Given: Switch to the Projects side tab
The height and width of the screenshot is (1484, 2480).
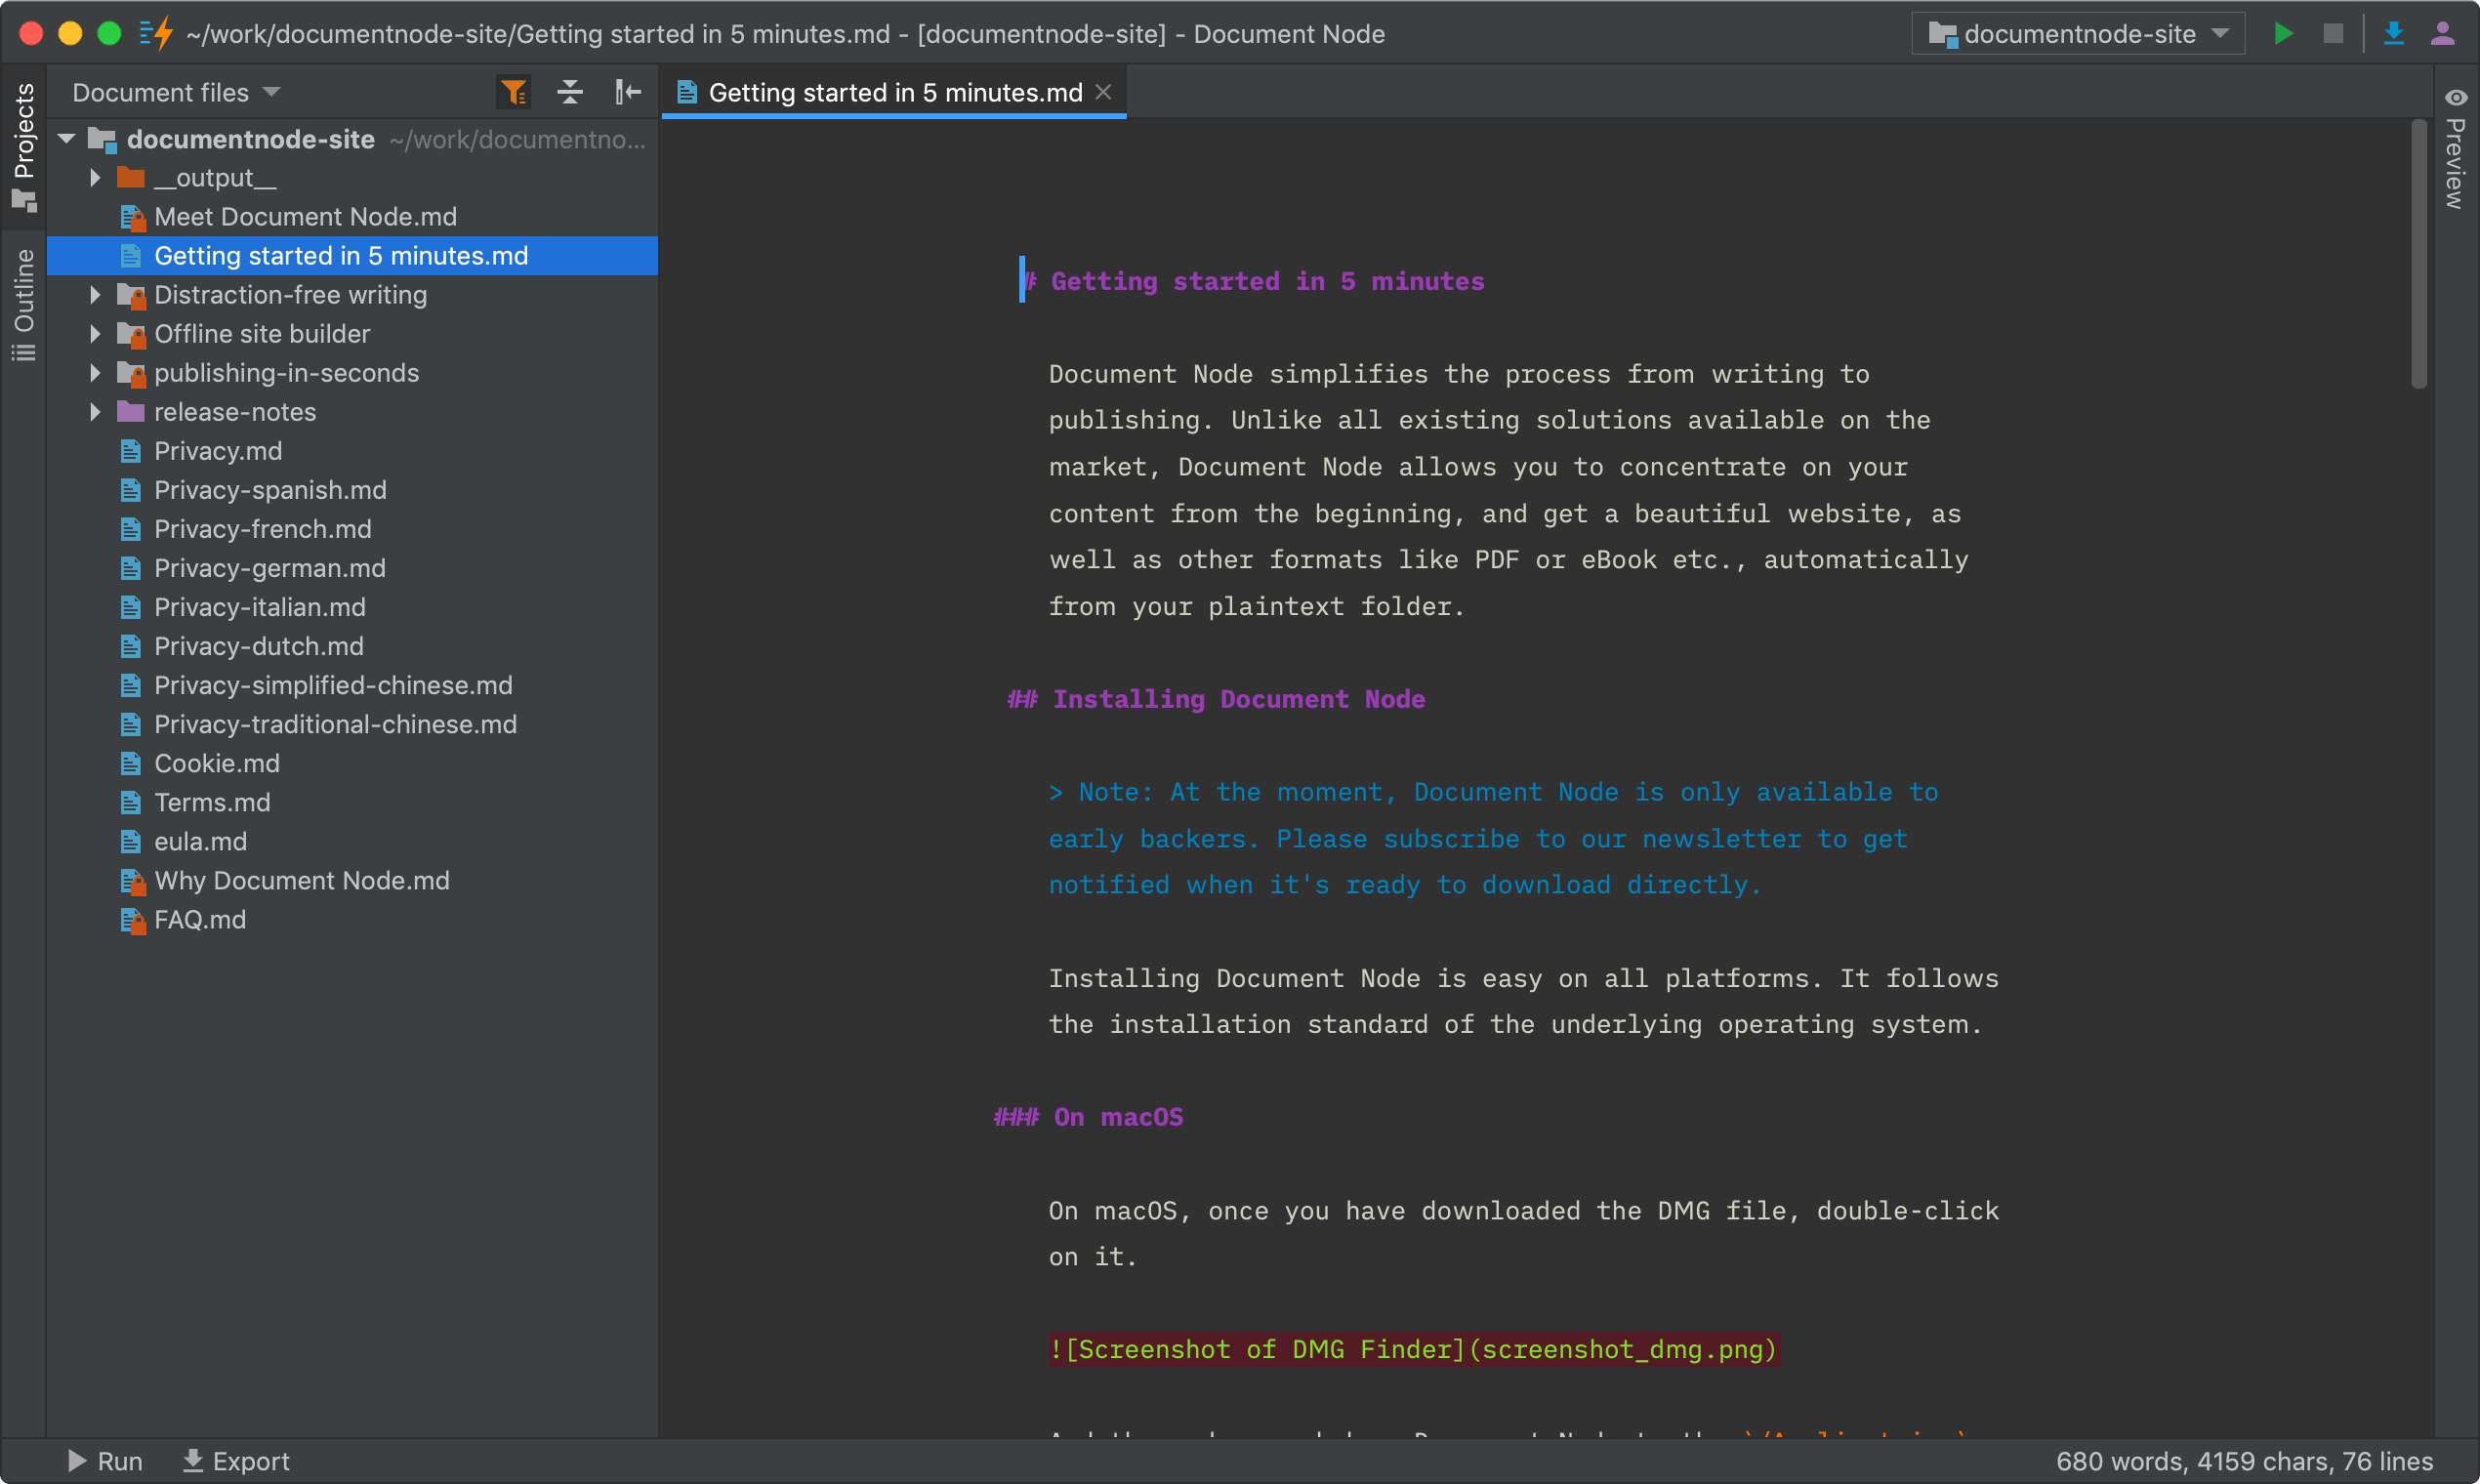Looking at the screenshot, I should pyautogui.click(x=24, y=146).
